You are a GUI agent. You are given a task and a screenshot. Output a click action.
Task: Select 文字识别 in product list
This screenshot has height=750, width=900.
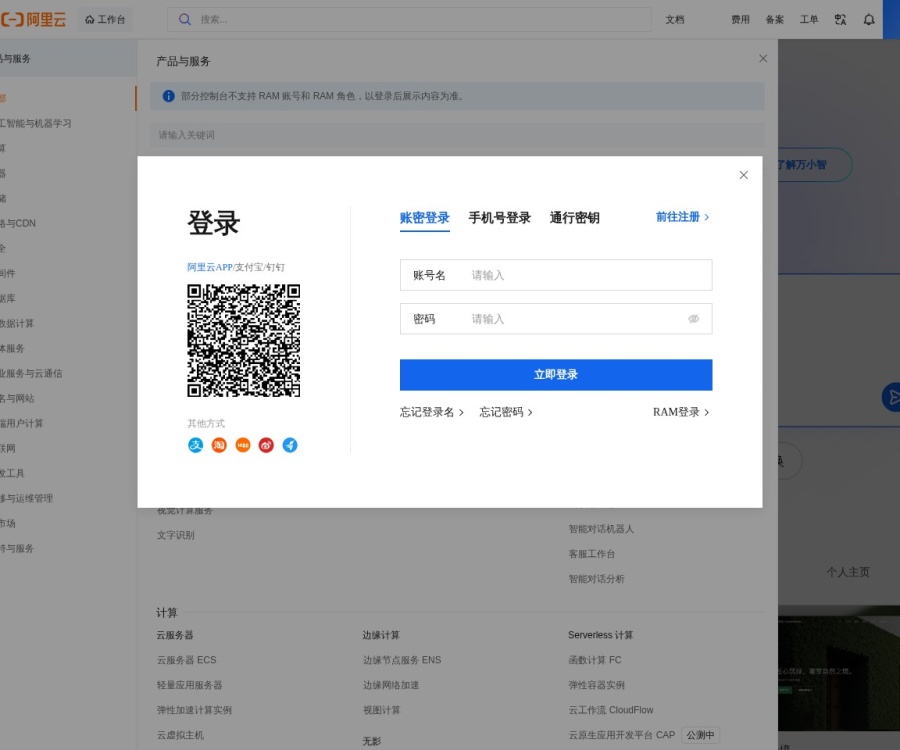point(176,535)
